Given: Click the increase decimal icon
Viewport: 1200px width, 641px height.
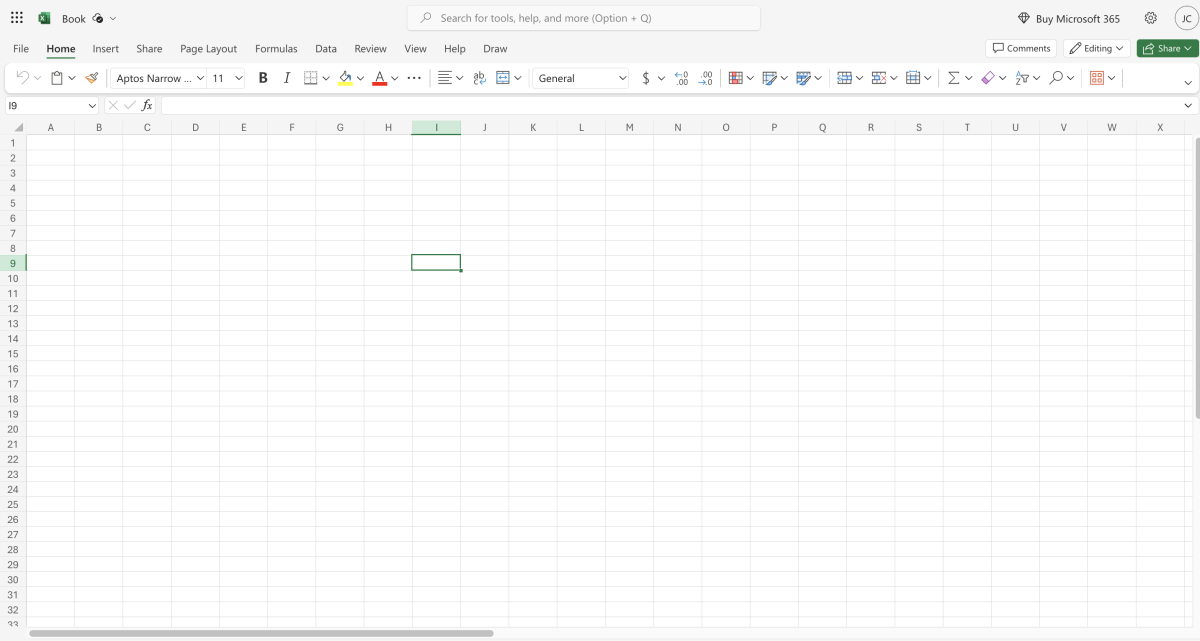Looking at the screenshot, I should (679, 77).
